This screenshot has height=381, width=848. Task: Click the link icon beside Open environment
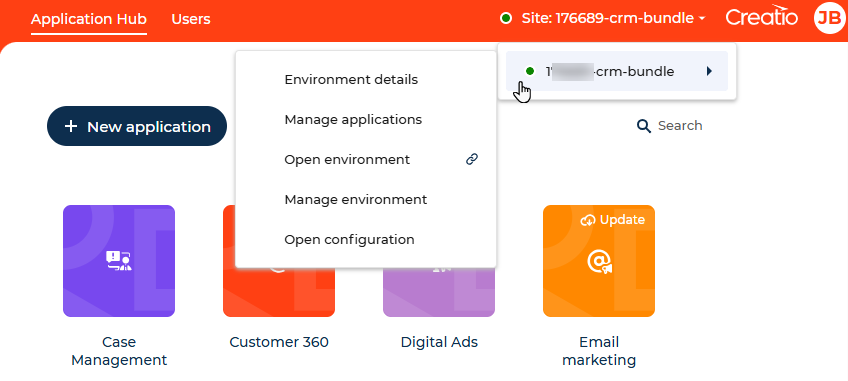pyautogui.click(x=472, y=159)
